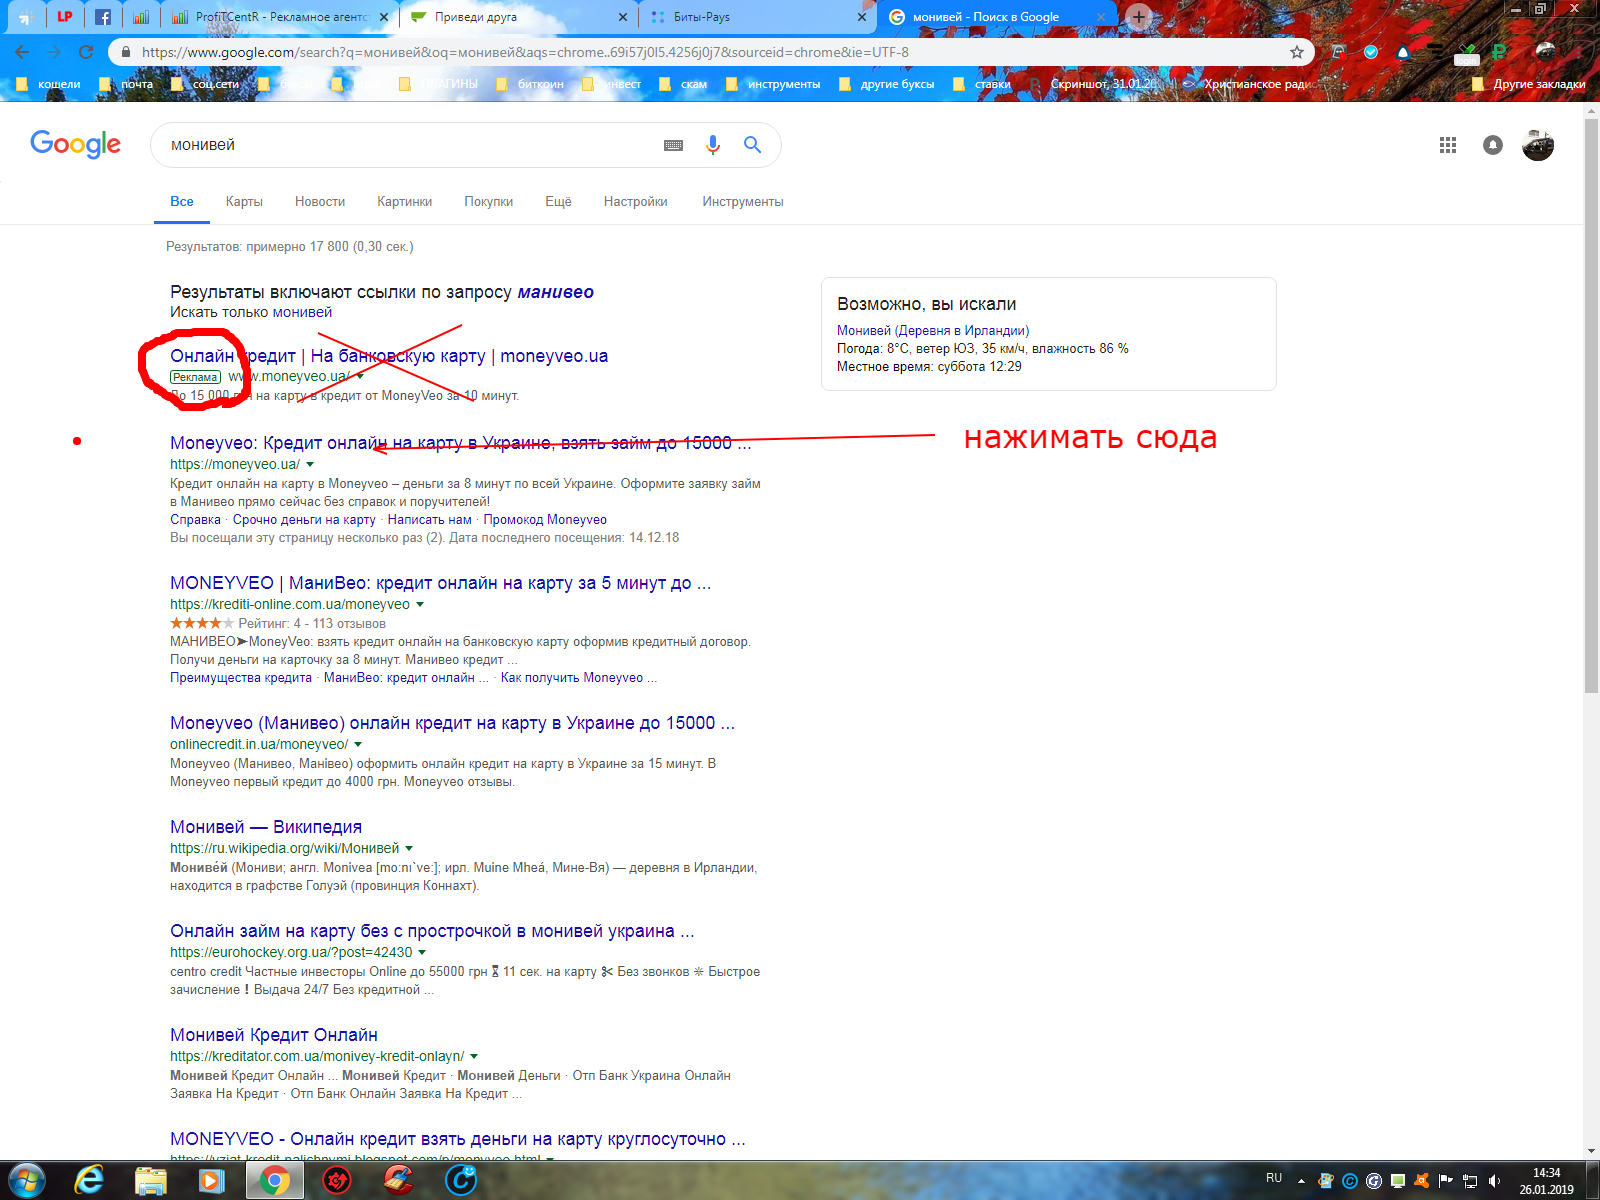
Task: Expand the kreditі-online.com.ua URL dropdown arrow
Action: pyautogui.click(x=420, y=604)
